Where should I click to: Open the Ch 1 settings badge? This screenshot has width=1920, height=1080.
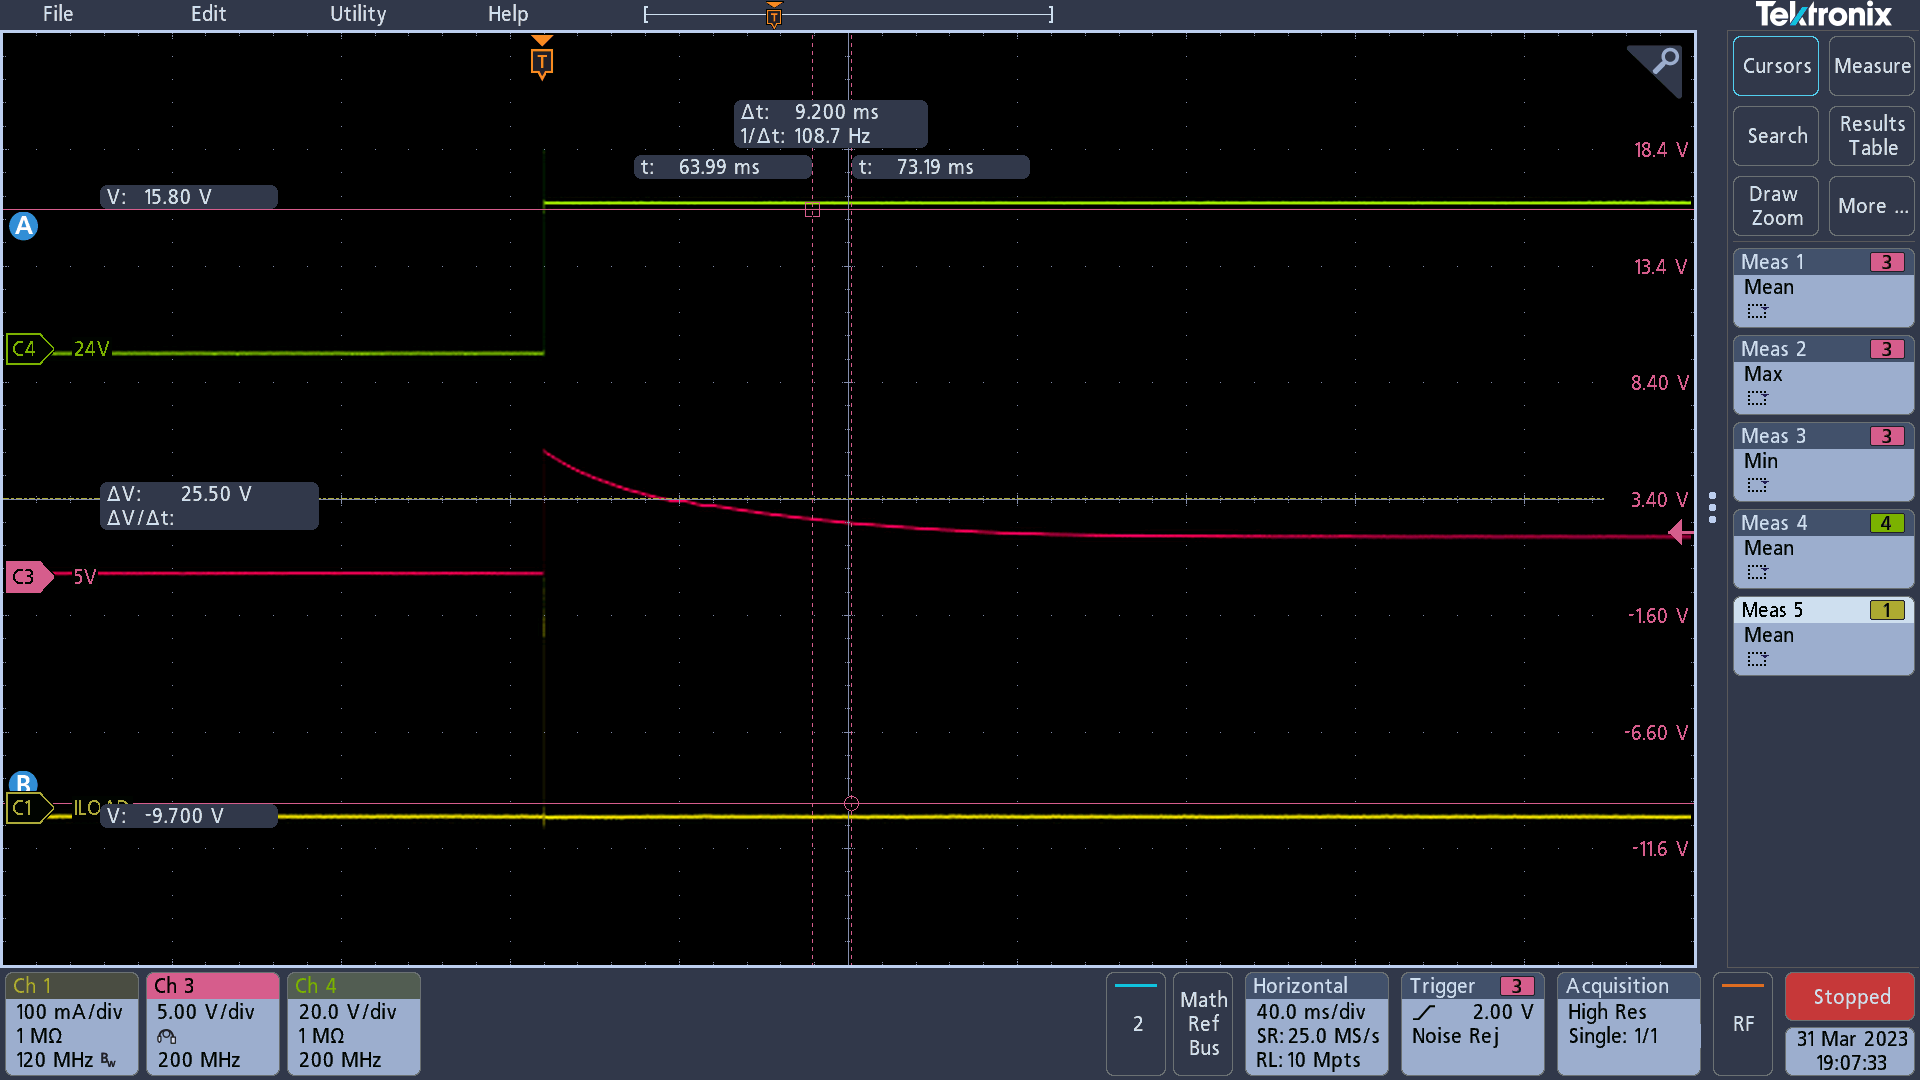tap(72, 1023)
